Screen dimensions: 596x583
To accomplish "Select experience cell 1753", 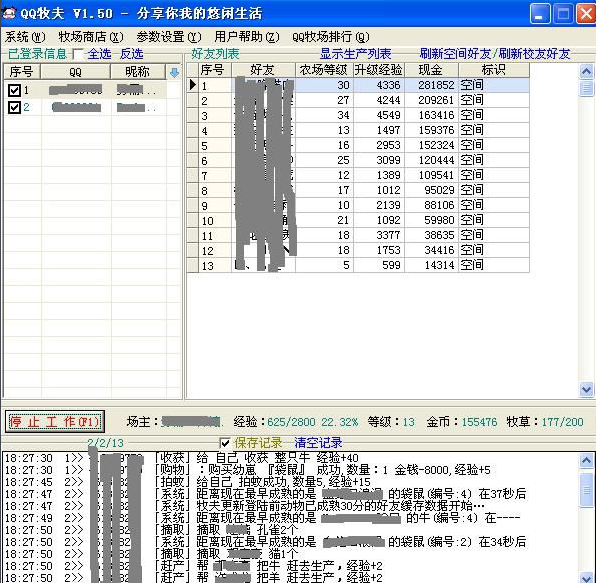I will coord(379,250).
